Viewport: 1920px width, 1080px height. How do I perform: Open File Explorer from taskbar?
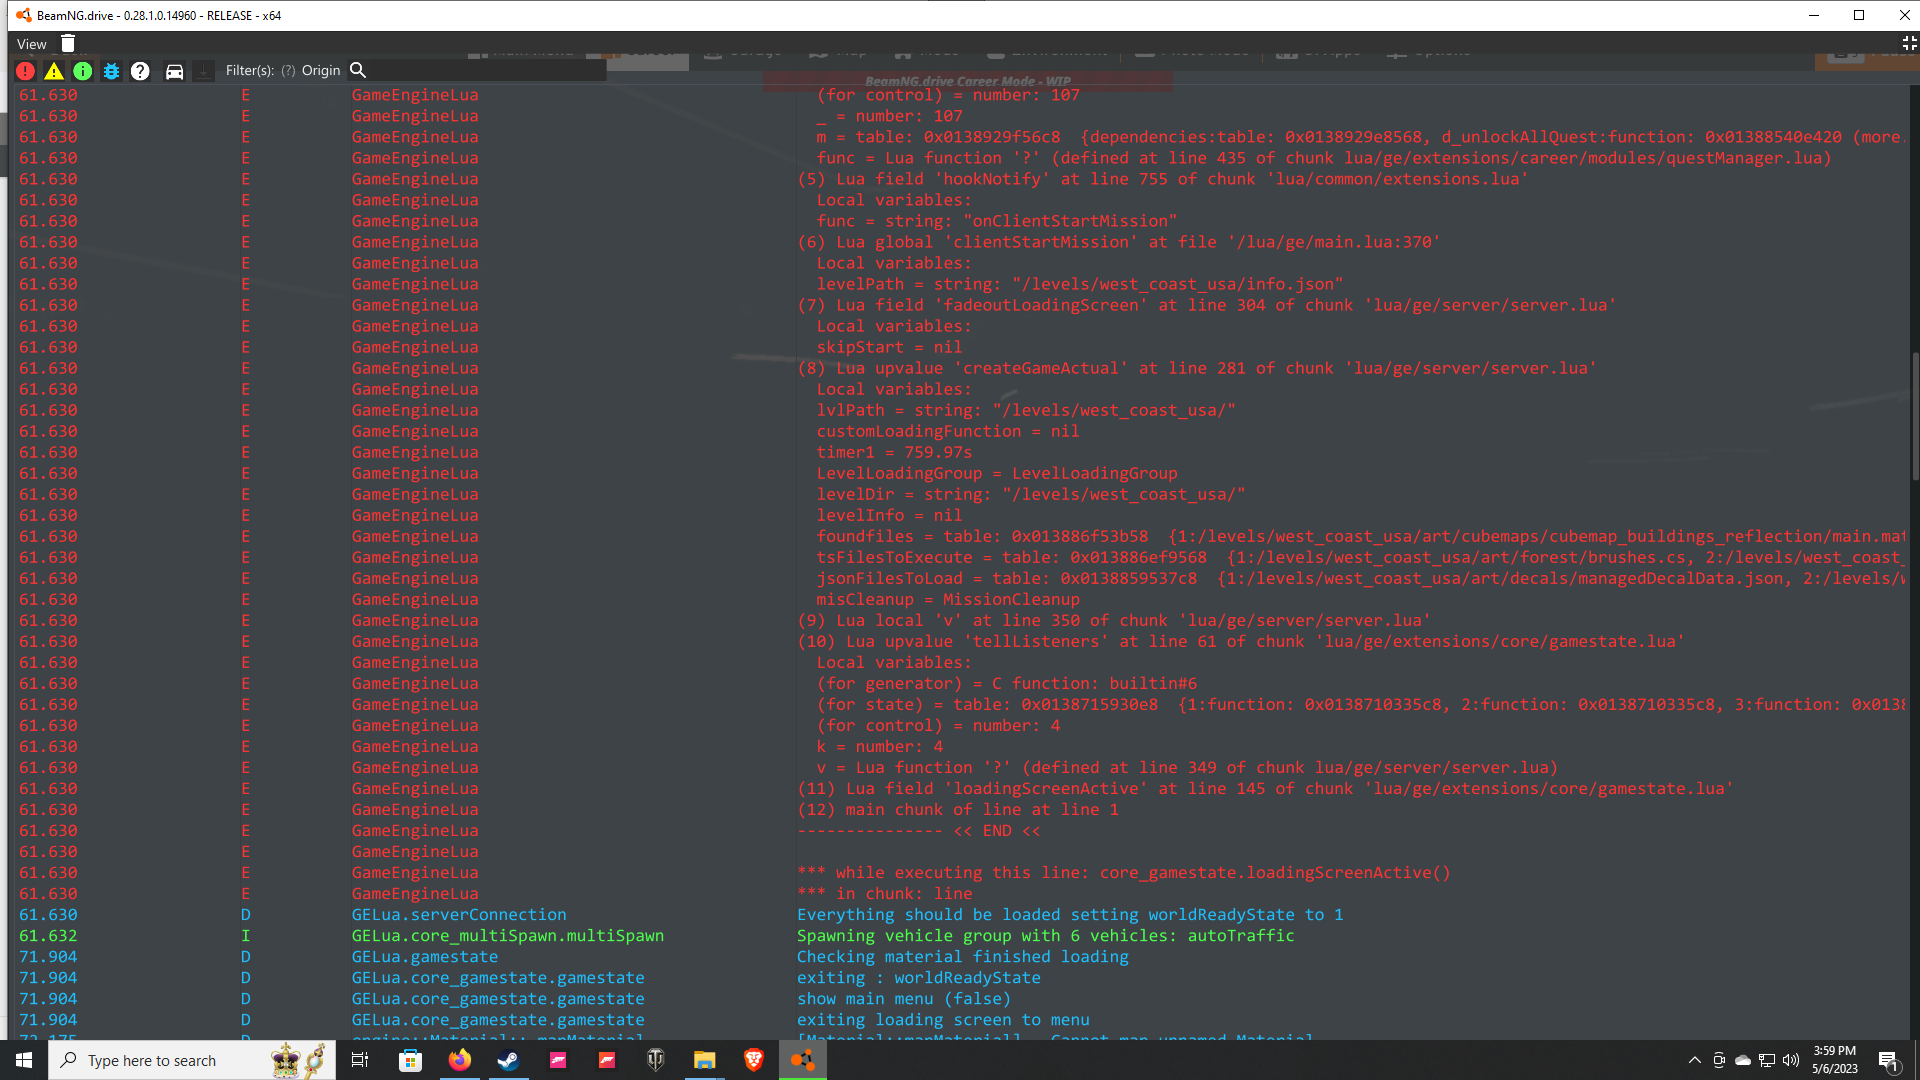coord(705,1060)
